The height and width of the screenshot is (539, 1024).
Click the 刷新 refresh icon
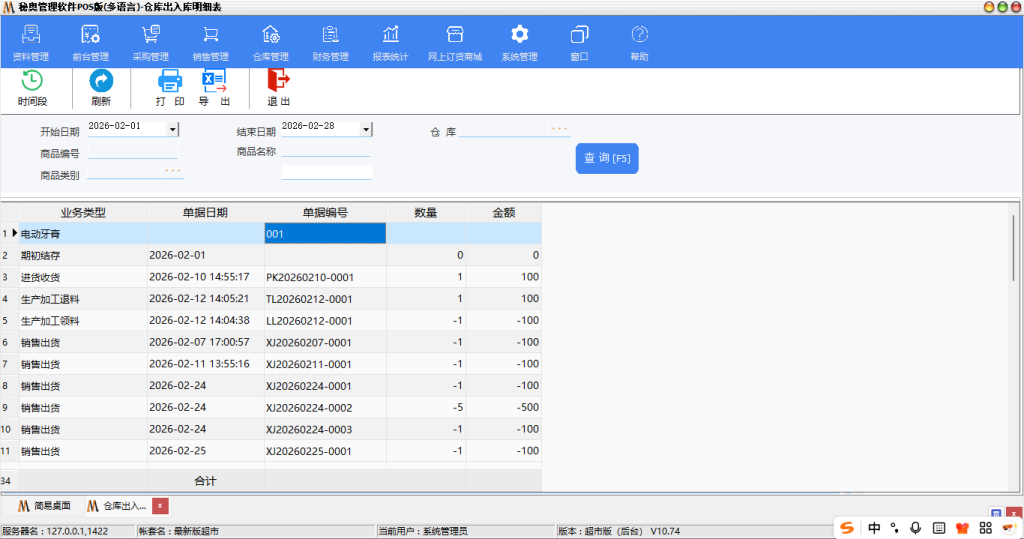coord(101,82)
